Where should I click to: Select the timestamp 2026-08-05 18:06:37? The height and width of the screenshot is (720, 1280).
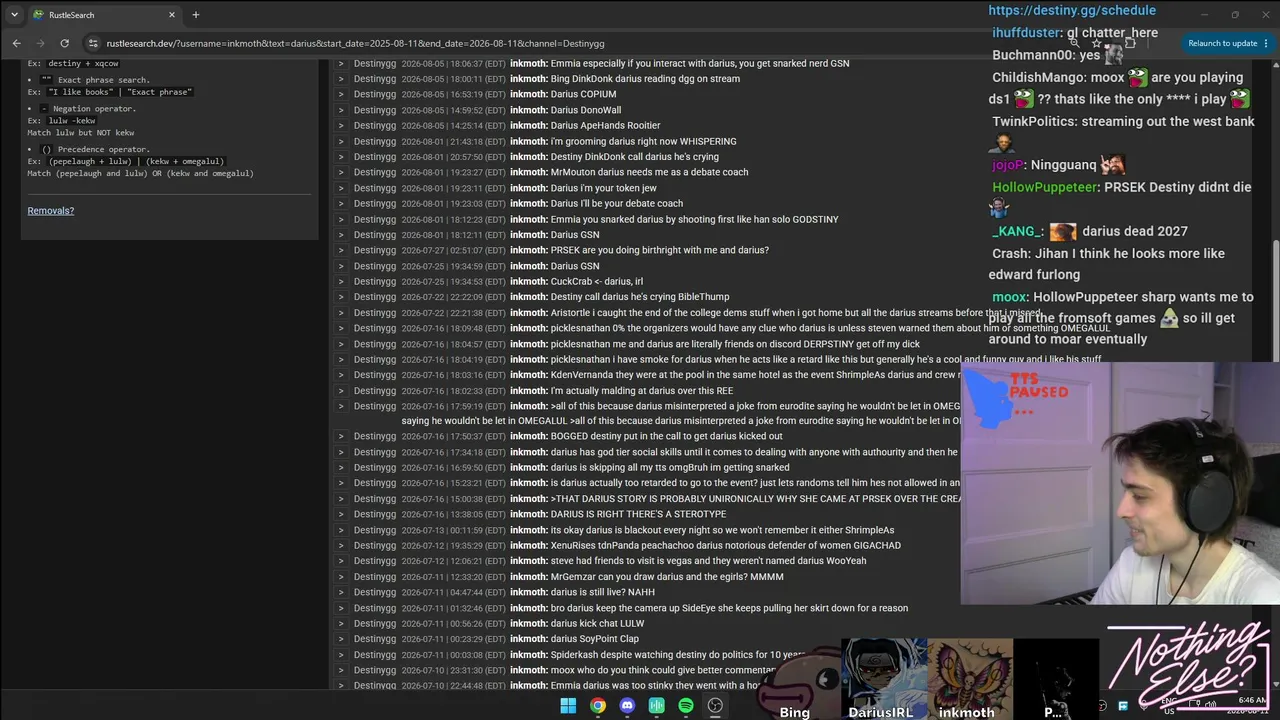(x=454, y=64)
